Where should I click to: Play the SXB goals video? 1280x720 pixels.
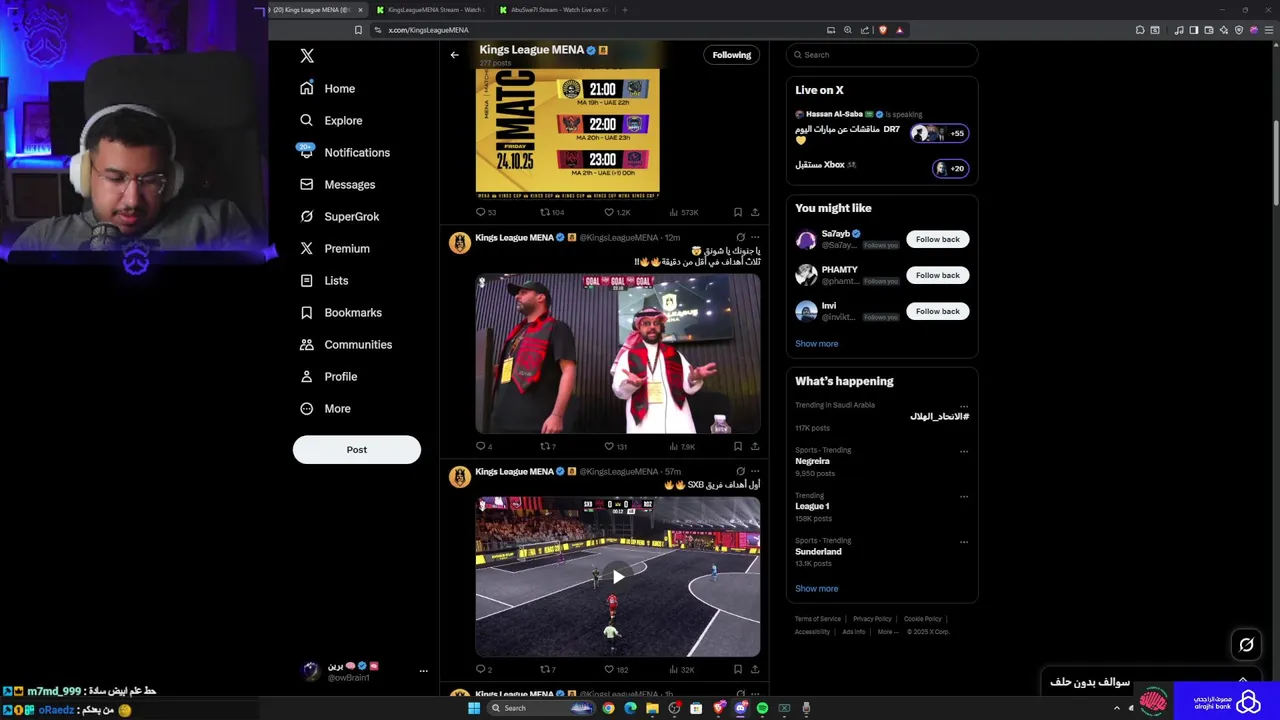(x=618, y=576)
